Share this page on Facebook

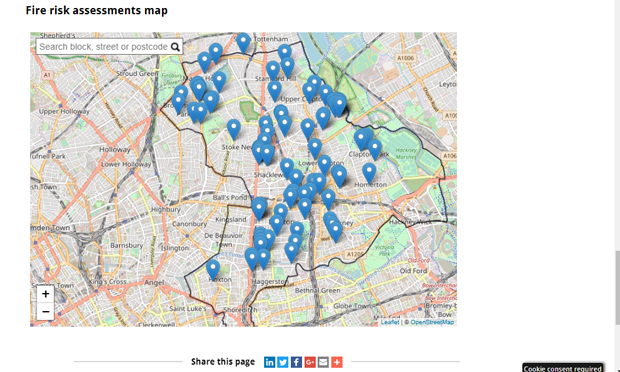(296, 362)
